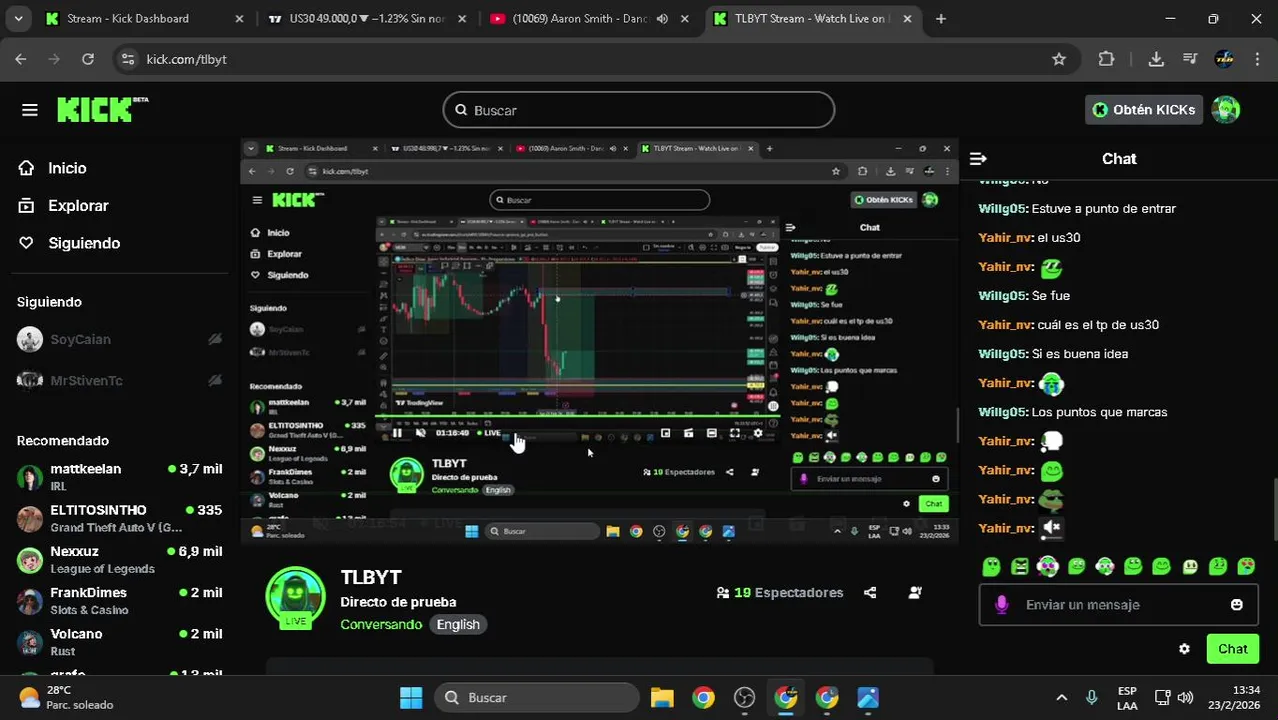Viewport: 1278px width, 720px height.
Task: Open Siguiendo in the sidebar navigation
Action: pyautogui.click(x=69, y=243)
